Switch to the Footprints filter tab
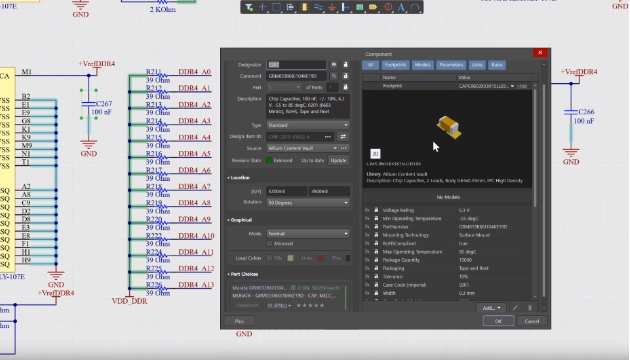Viewport: 630px width, 361px height. (395, 65)
